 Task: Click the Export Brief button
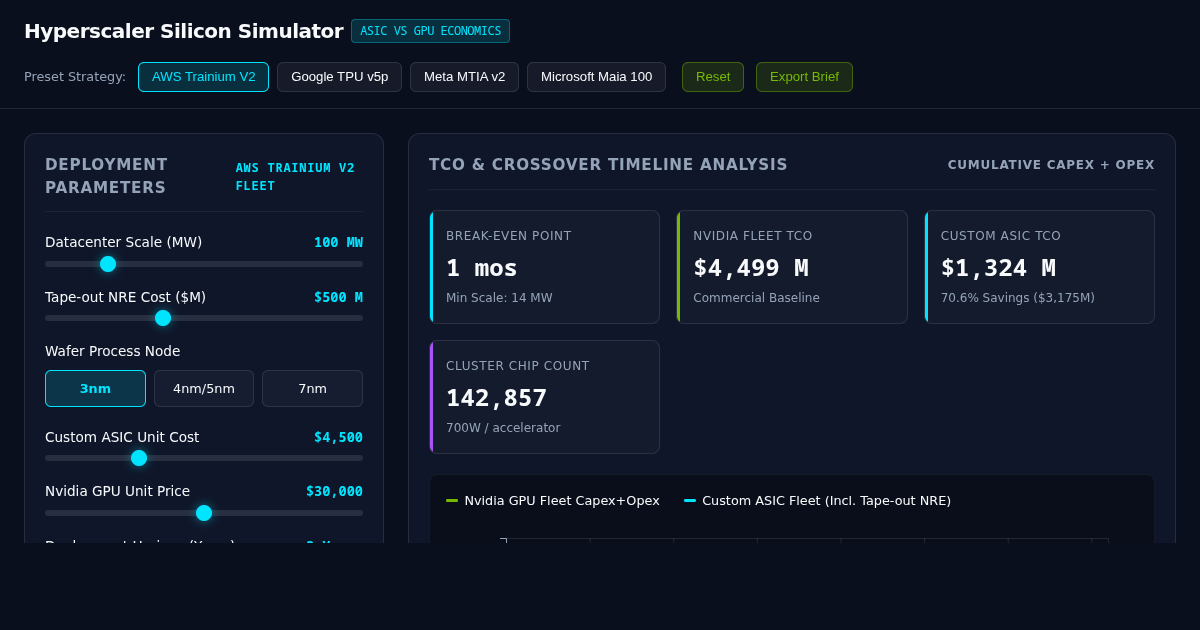point(804,77)
